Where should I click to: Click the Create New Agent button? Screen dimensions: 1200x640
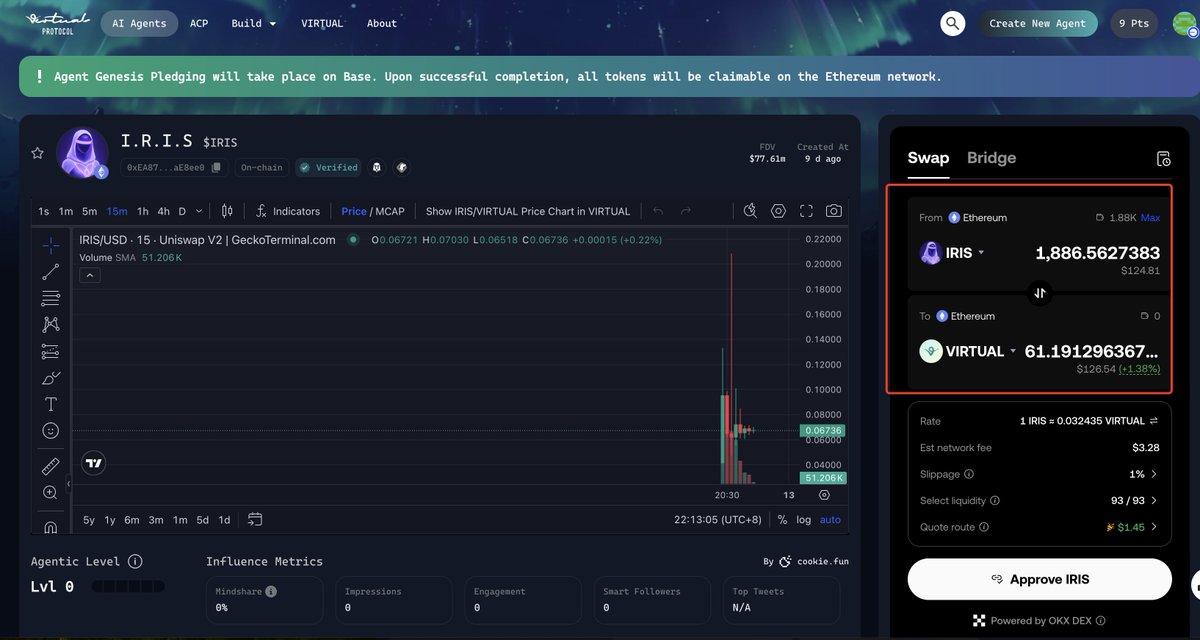pos(1037,23)
